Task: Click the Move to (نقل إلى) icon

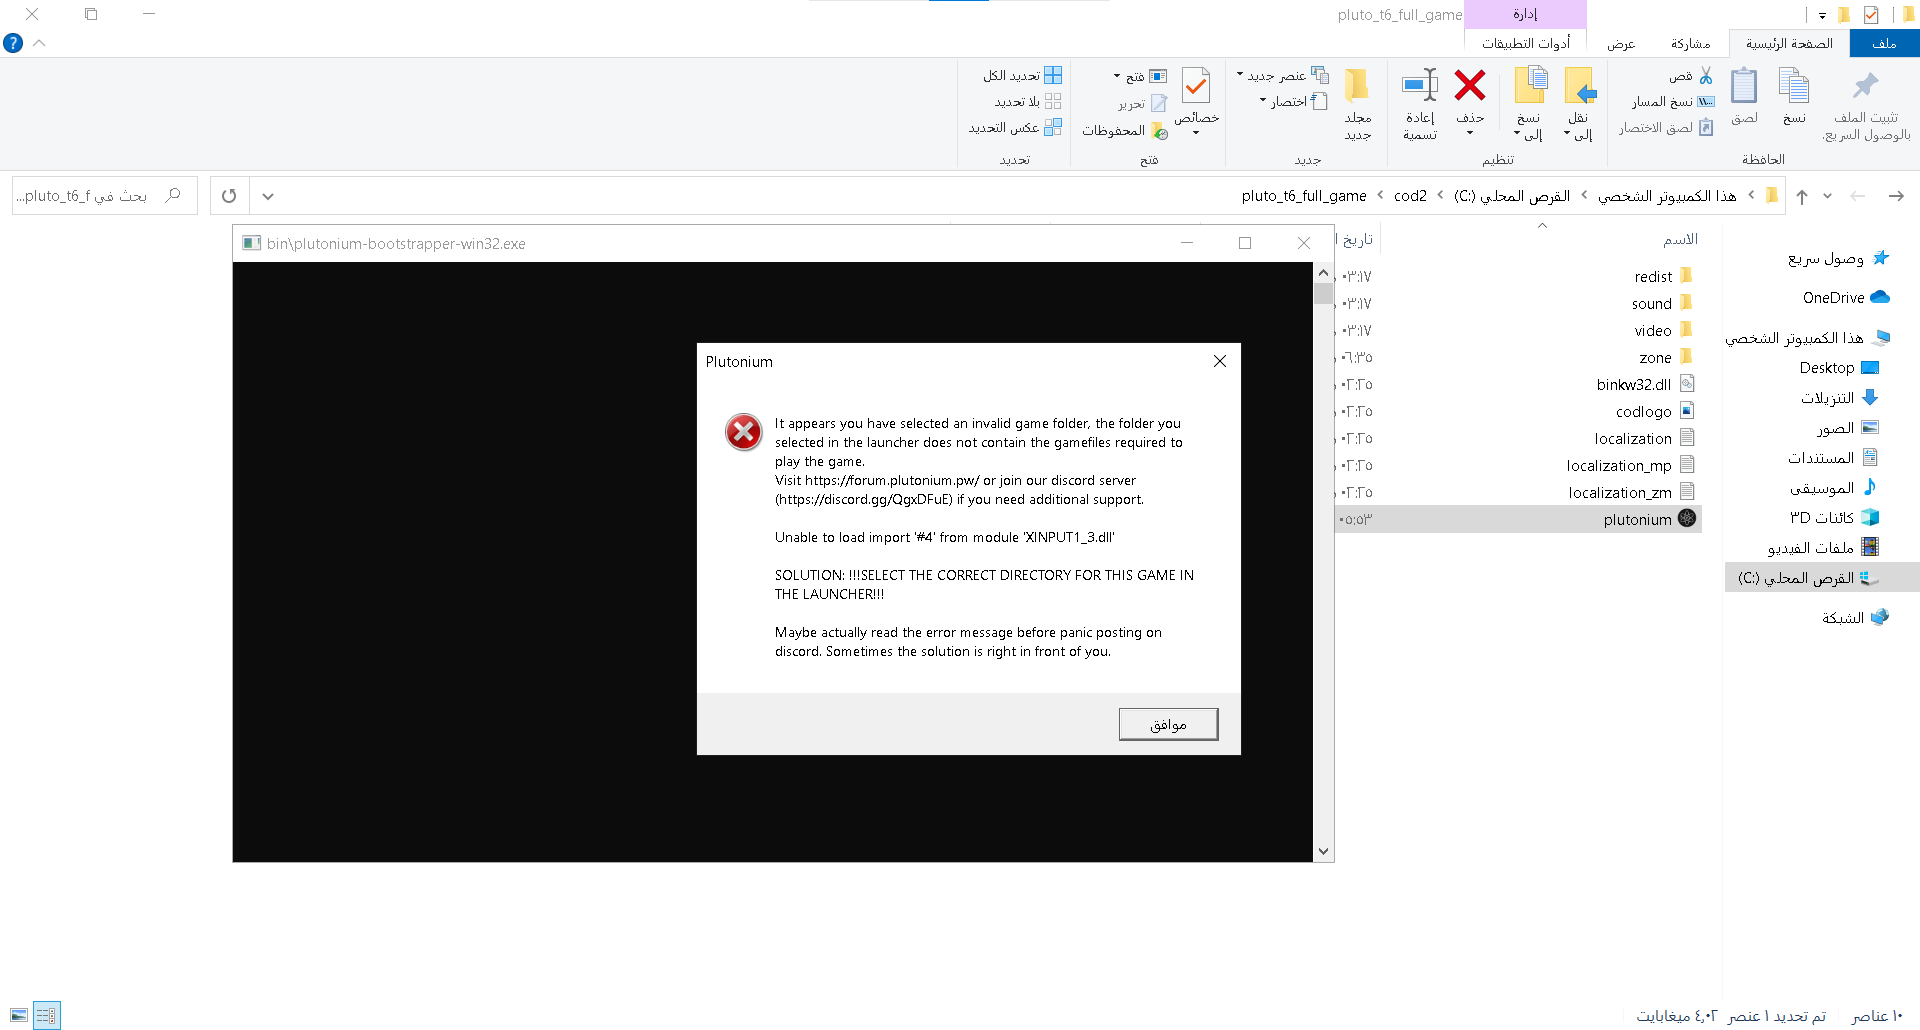Action: pyautogui.click(x=1580, y=86)
